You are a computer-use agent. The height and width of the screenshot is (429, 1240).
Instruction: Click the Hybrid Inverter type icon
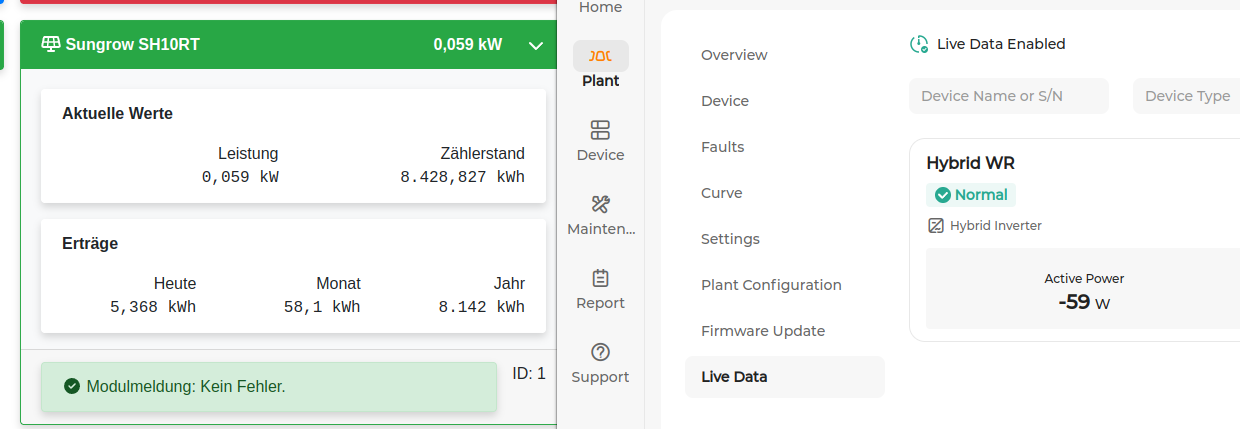(936, 226)
